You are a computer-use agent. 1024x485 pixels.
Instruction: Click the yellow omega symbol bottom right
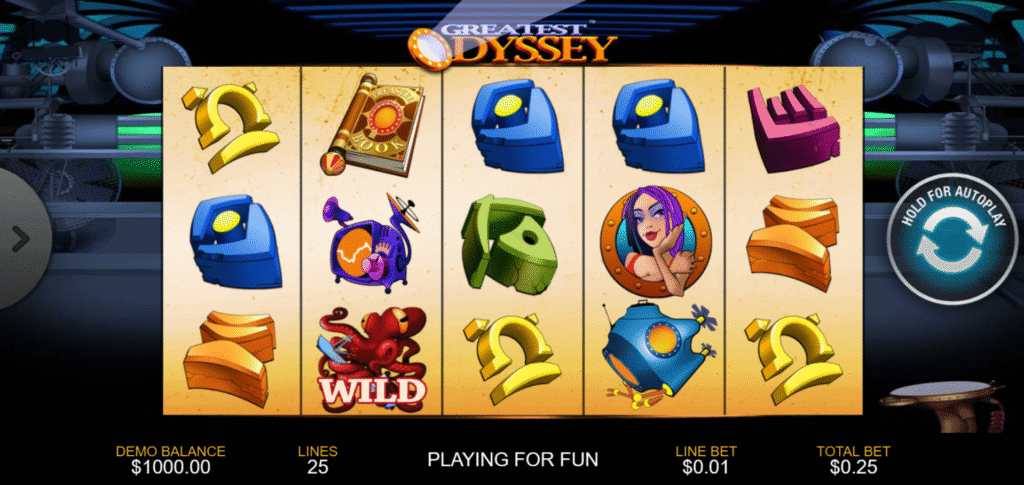tap(793, 358)
